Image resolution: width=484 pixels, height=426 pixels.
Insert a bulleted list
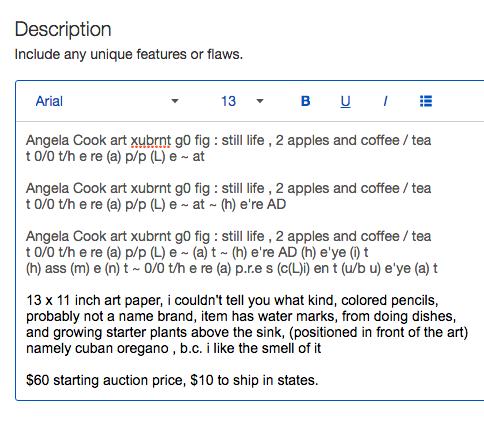426,101
